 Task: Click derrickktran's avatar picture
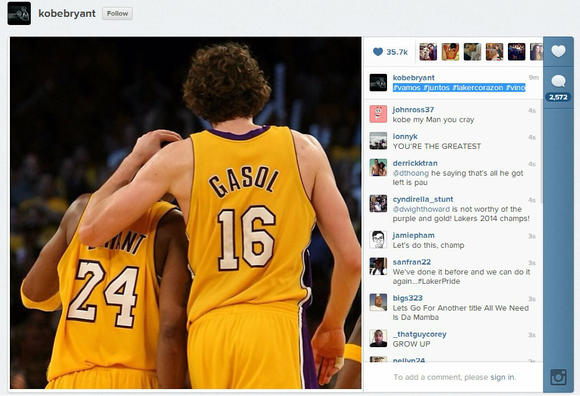click(x=378, y=167)
